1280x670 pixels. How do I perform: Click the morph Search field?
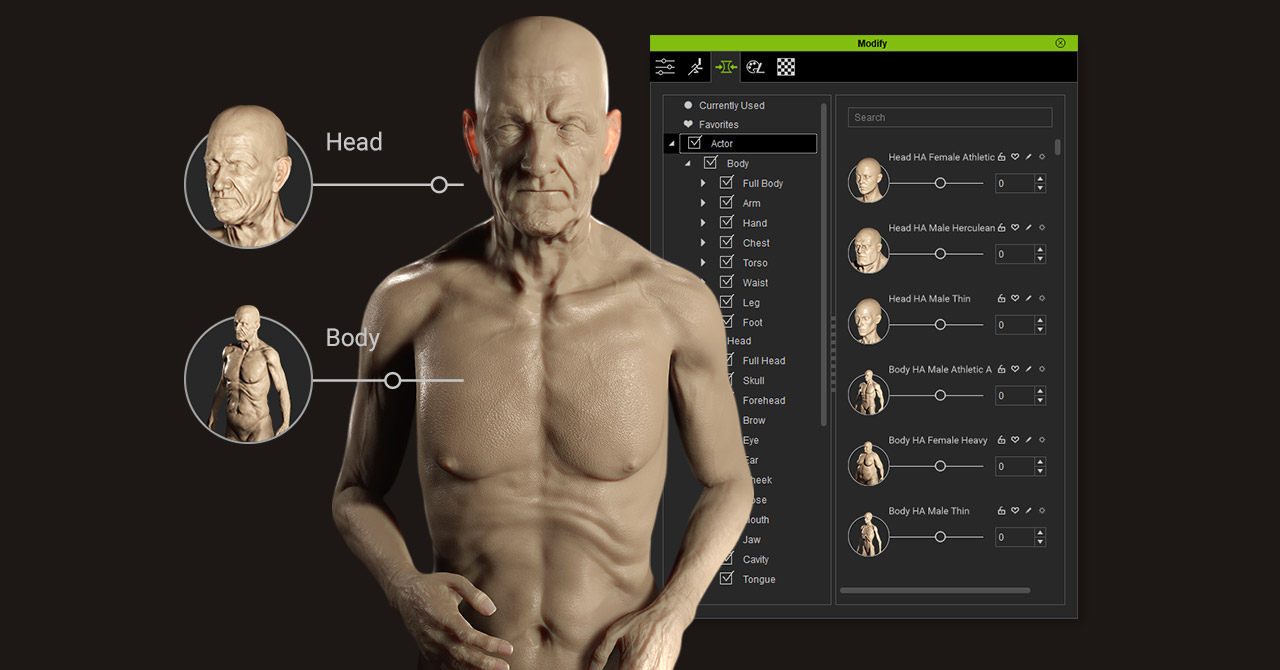tap(949, 117)
